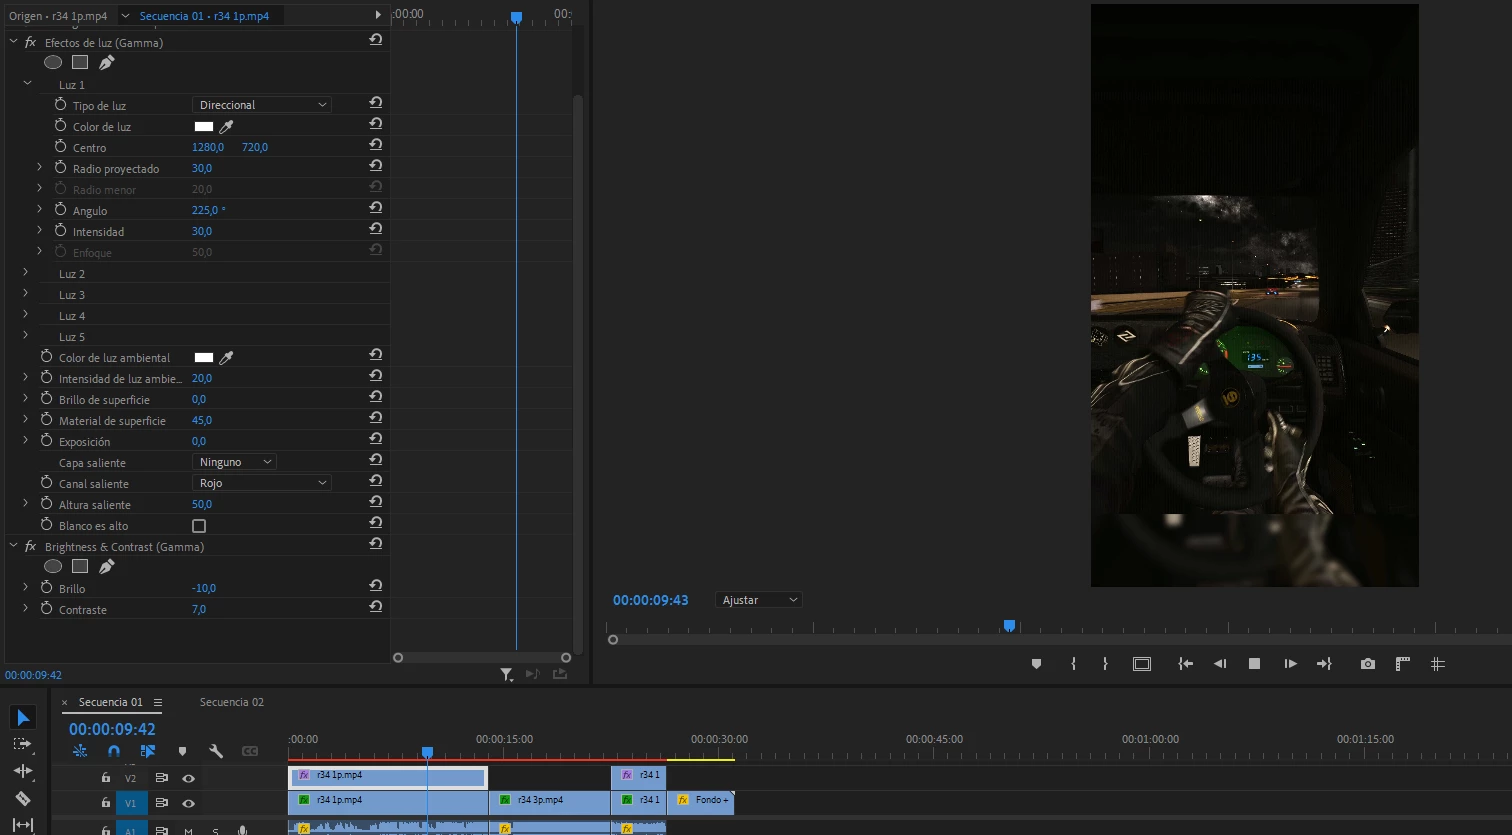Toggle insert sequences as nests
This screenshot has height=835, width=1512.
point(80,751)
